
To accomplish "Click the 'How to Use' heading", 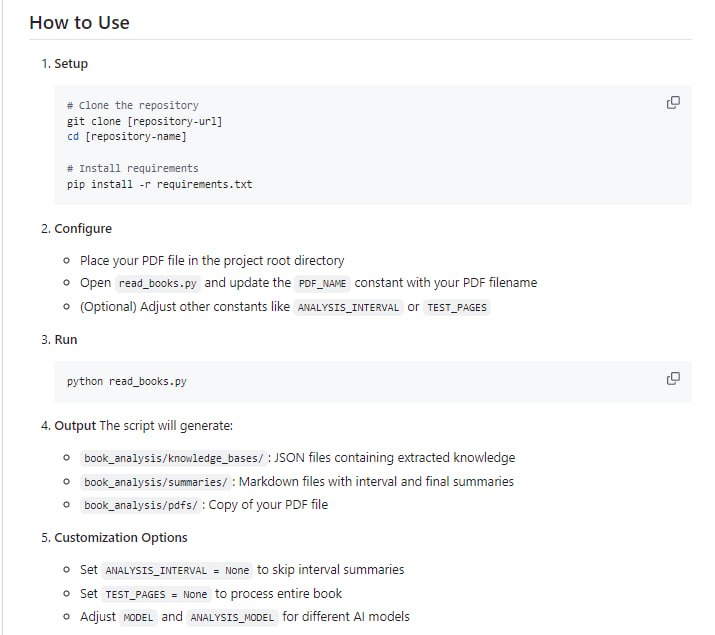I will pyautogui.click(x=79, y=22).
